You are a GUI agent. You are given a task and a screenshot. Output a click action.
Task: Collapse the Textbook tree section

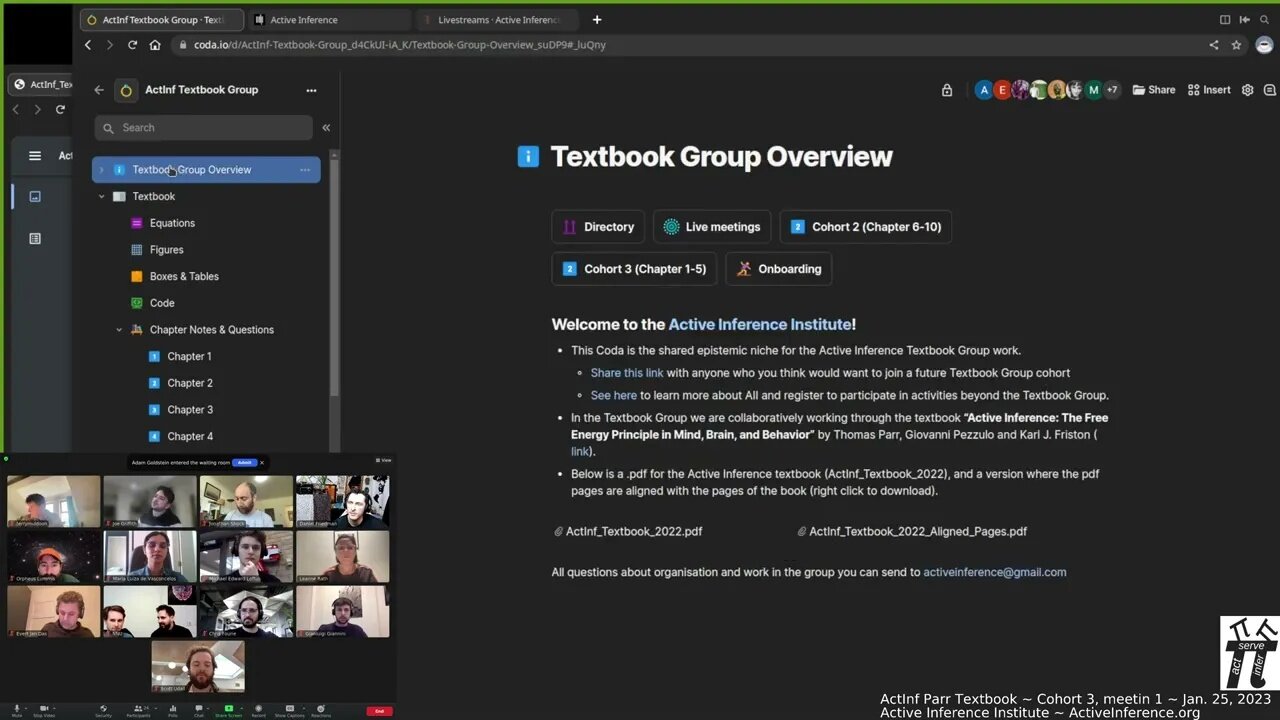point(101,197)
